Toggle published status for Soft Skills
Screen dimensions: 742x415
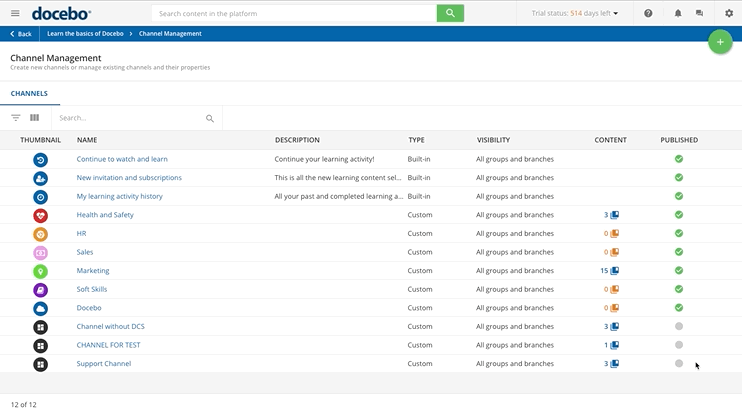679,289
